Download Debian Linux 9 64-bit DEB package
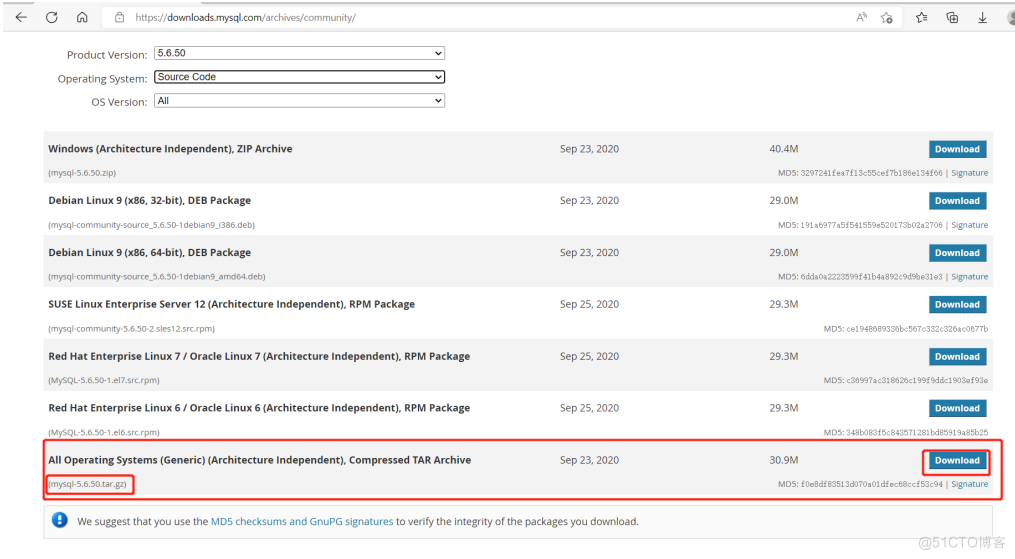Screen dimensions: 1015x559 tap(957, 253)
